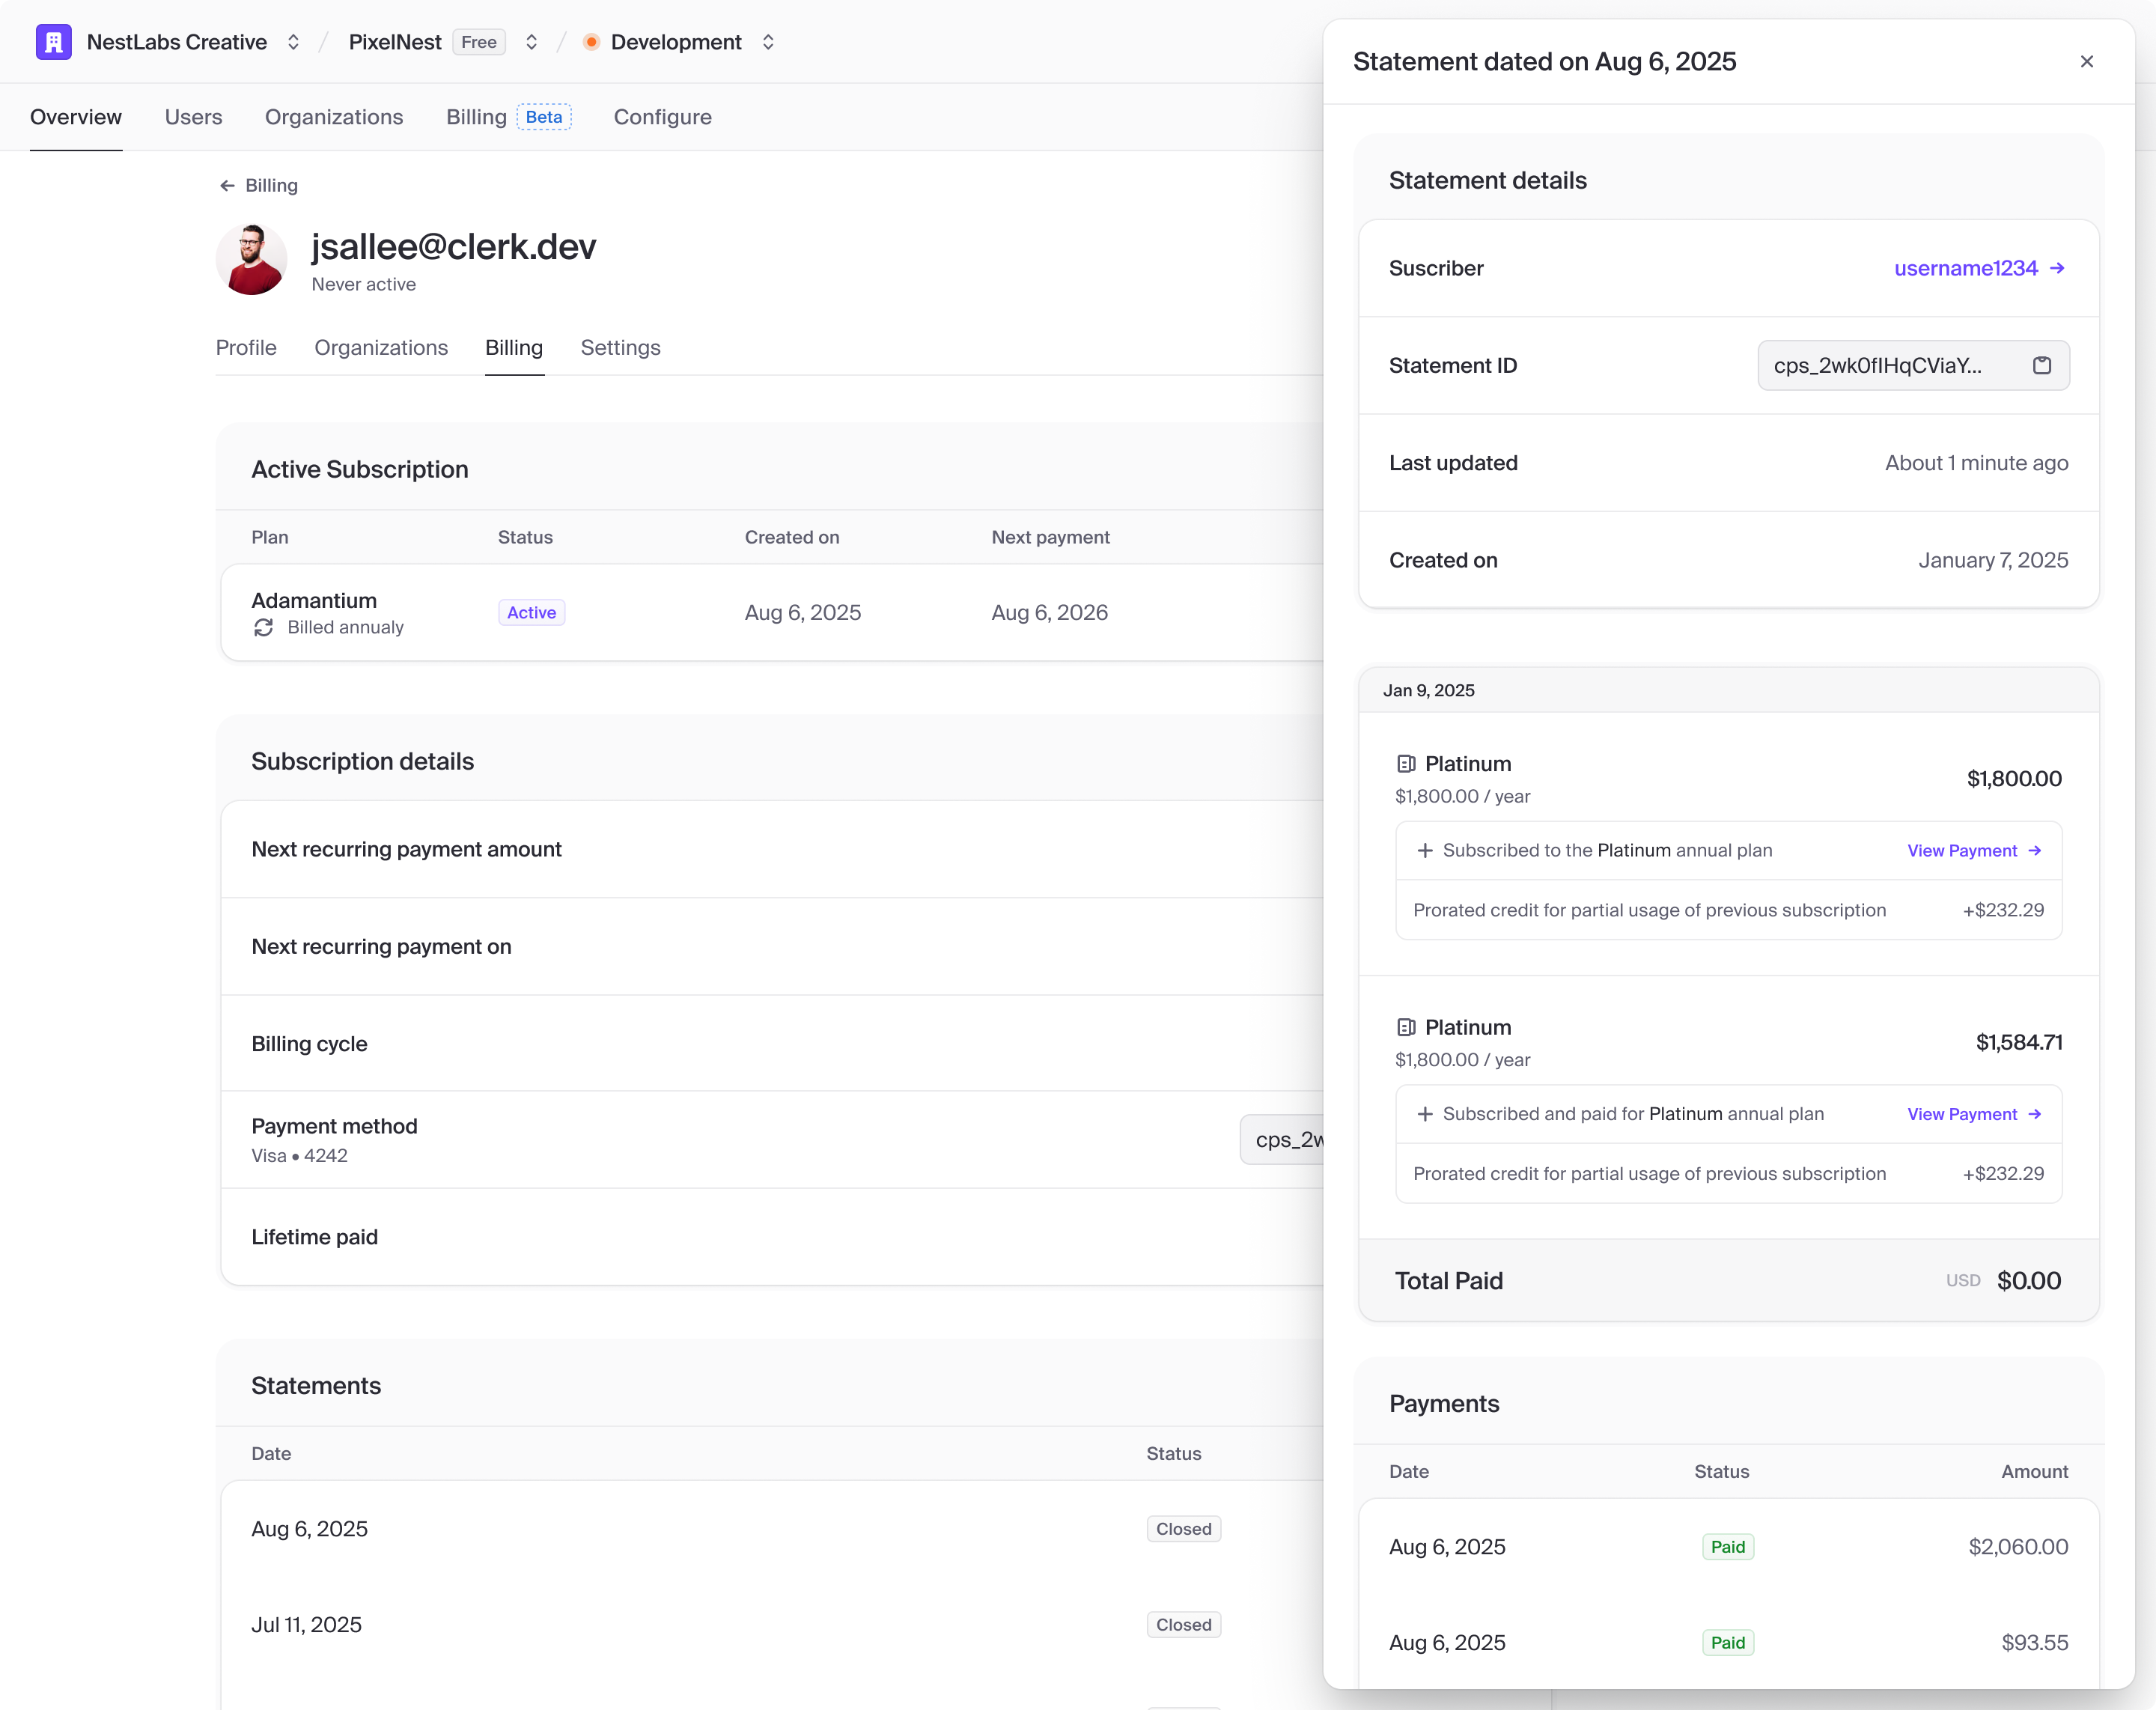Click the truncated cps_2w ID field in Payment method row

point(1283,1139)
